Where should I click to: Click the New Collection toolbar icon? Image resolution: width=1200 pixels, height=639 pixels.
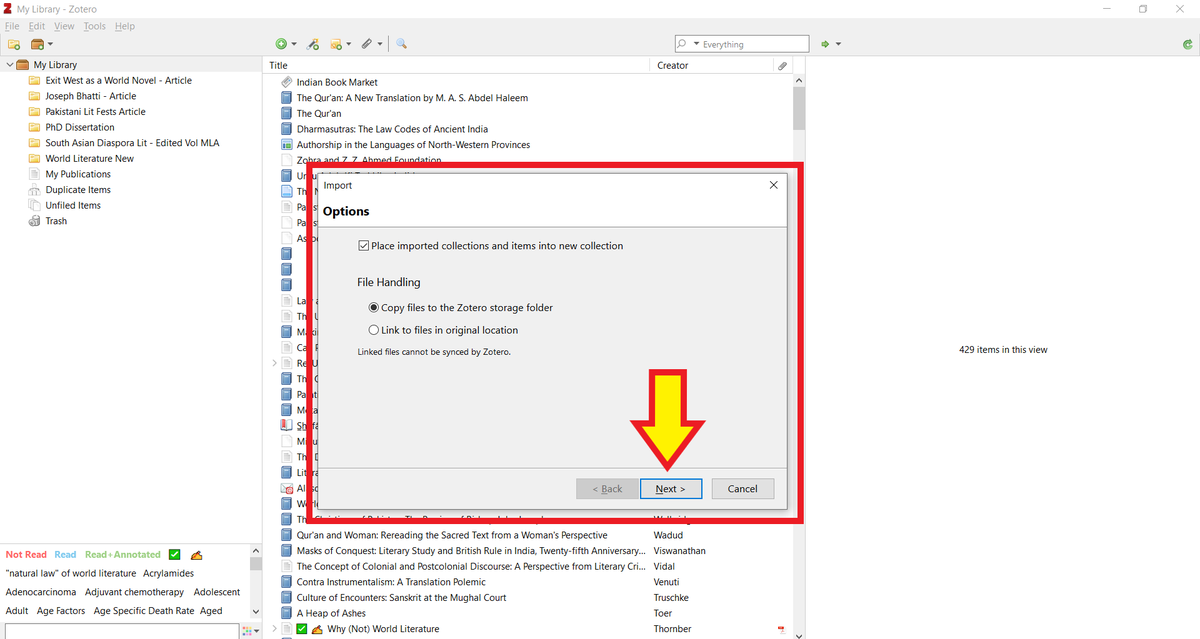tap(14, 44)
